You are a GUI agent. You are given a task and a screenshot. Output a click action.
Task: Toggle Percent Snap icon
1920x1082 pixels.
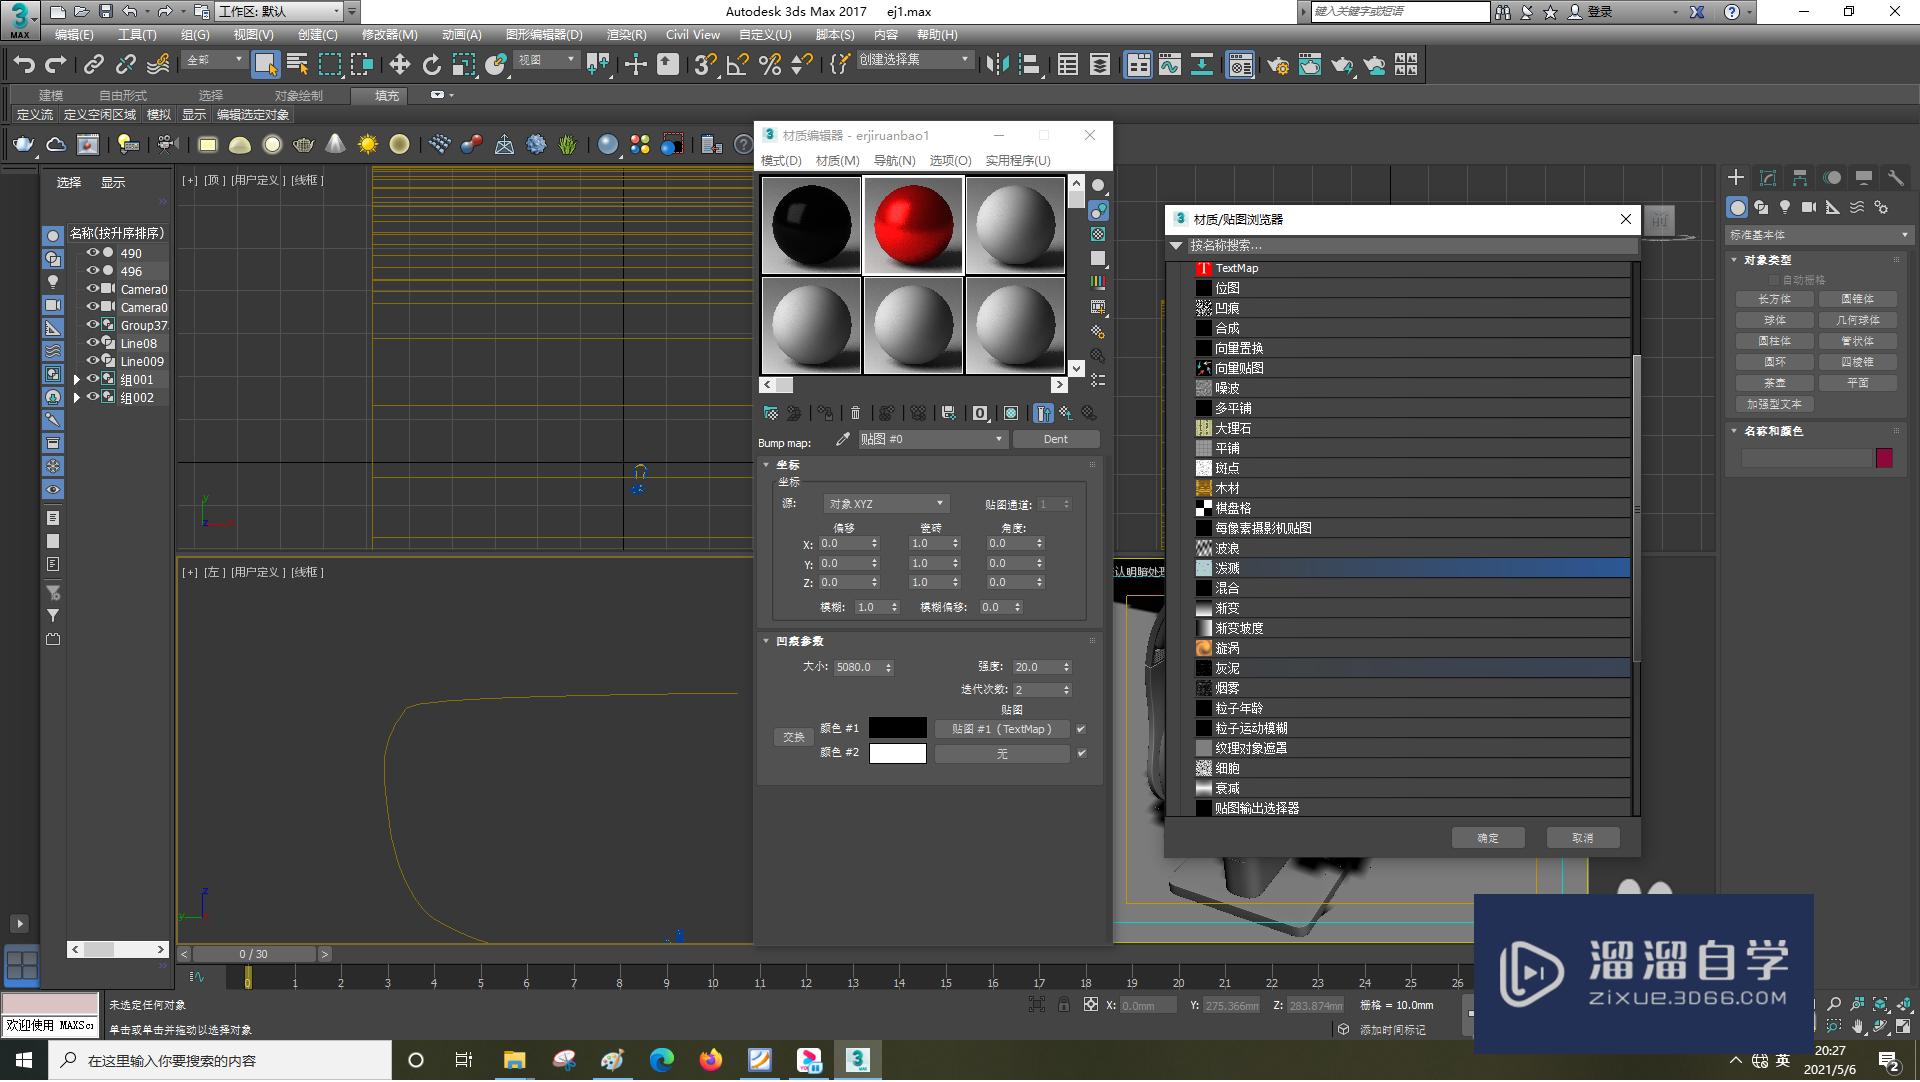click(x=770, y=65)
